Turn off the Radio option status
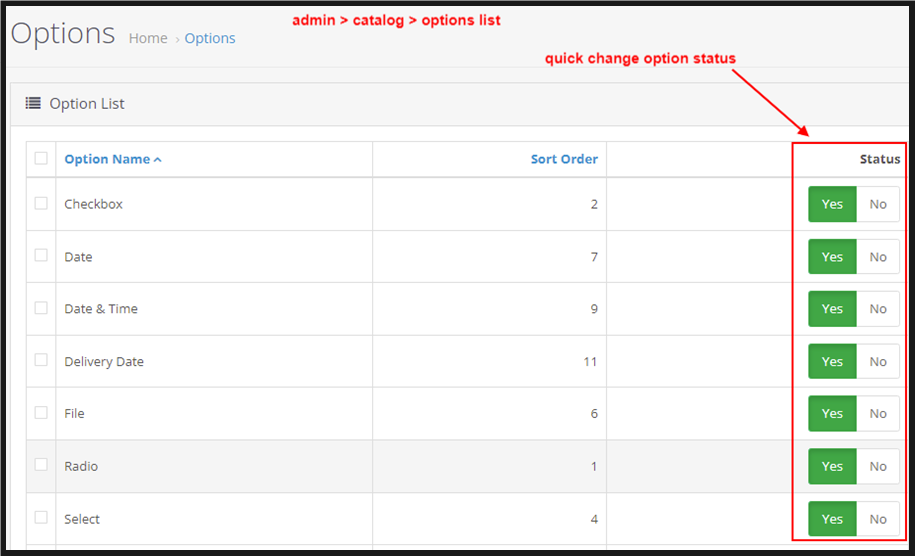This screenshot has height=556, width=915. [878, 466]
